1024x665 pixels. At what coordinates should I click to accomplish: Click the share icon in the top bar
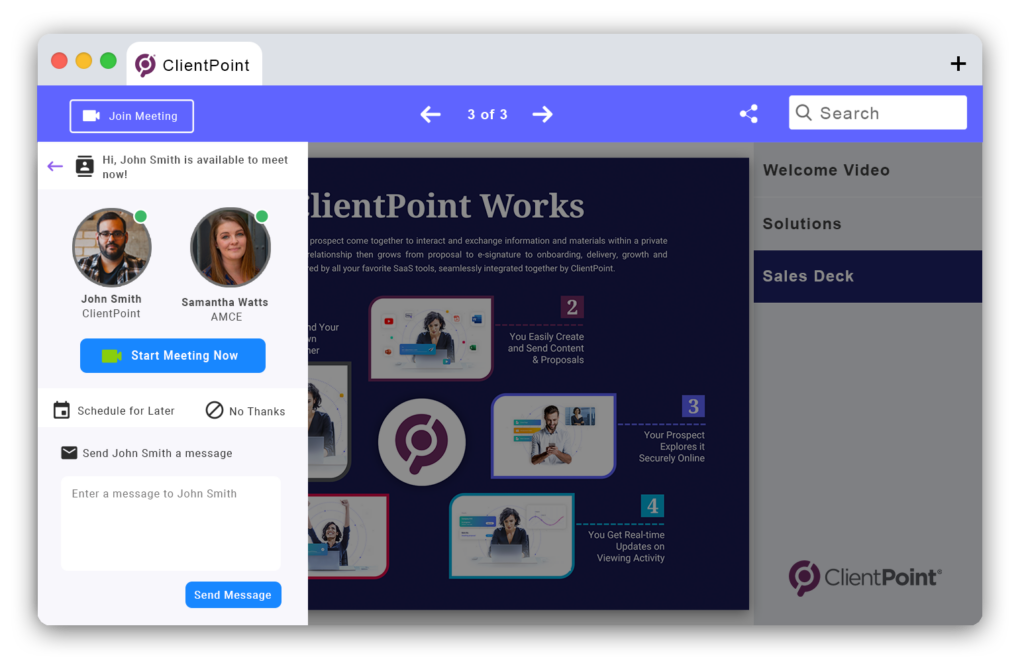[748, 114]
